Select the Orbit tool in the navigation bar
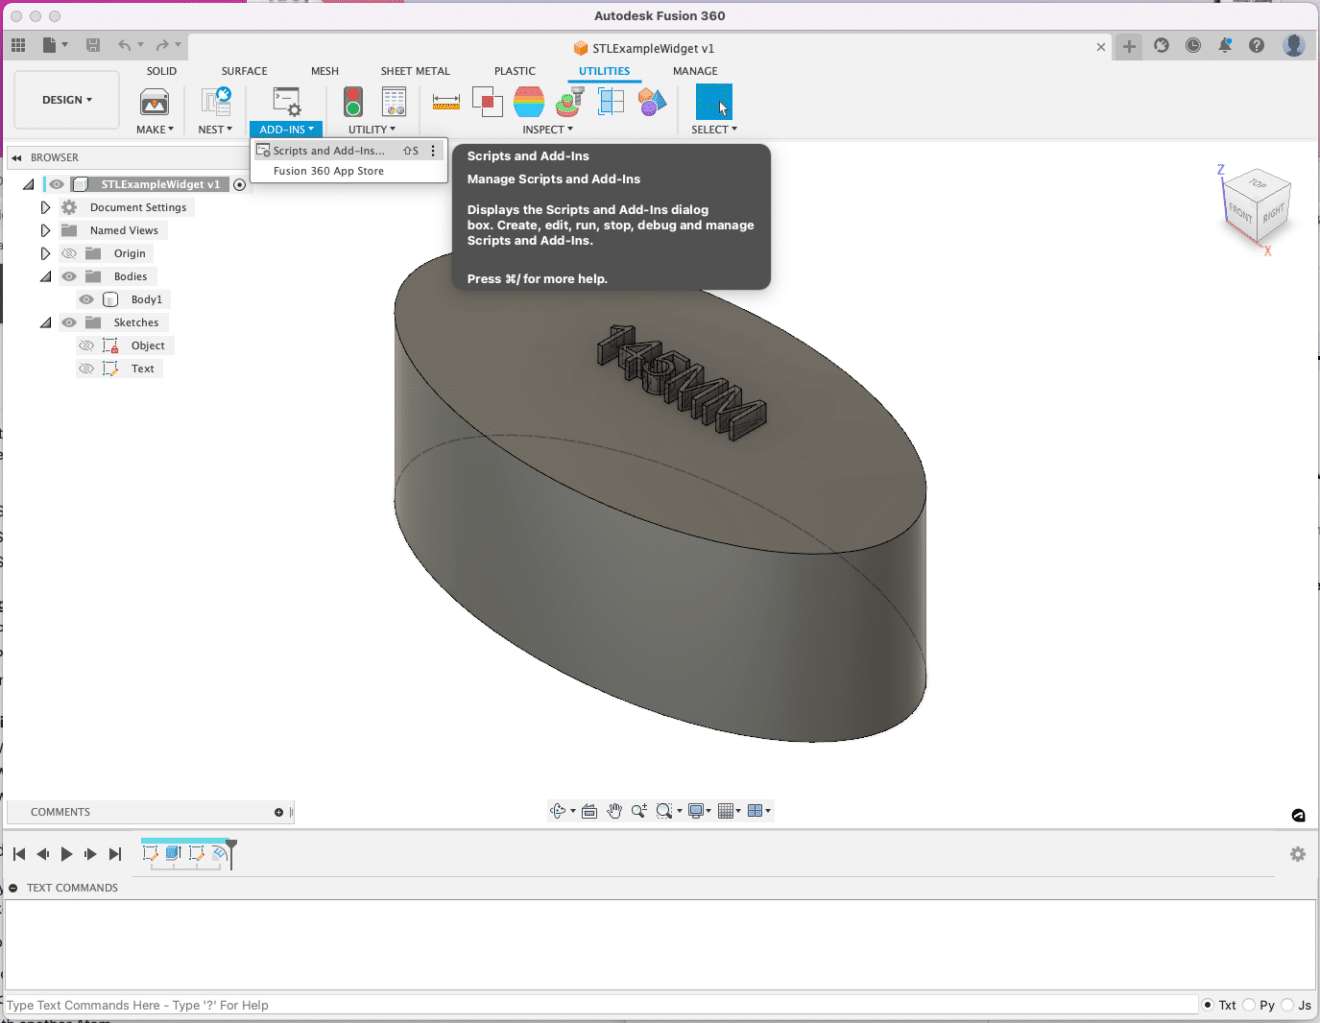The height and width of the screenshot is (1023, 1320). 557,810
